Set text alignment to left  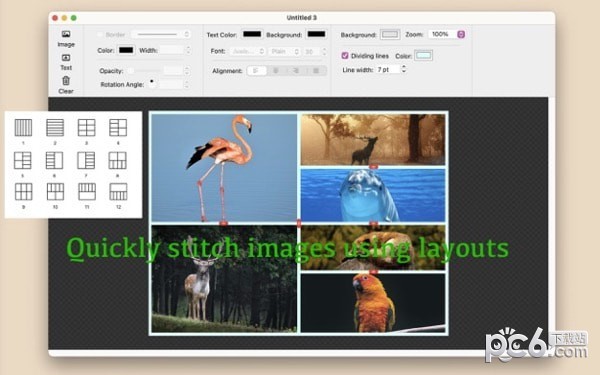pos(256,71)
